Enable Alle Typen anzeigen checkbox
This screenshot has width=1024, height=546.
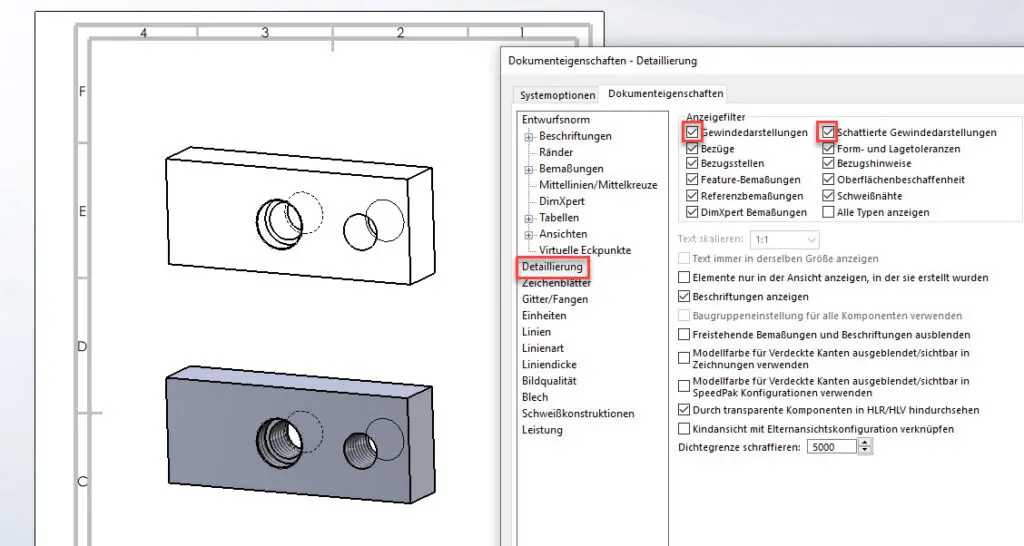[x=828, y=212]
